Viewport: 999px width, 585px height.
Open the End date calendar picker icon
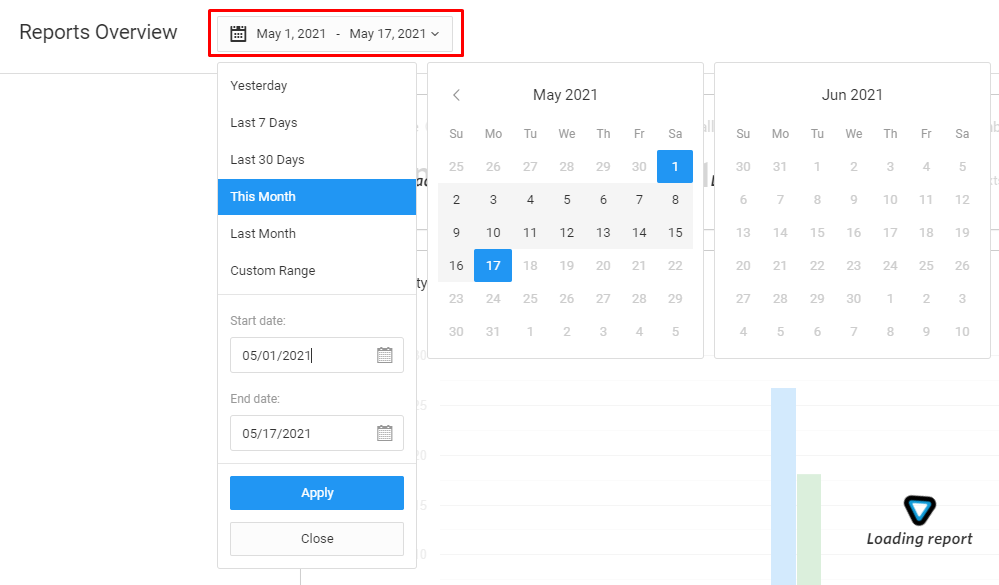pyautogui.click(x=385, y=433)
